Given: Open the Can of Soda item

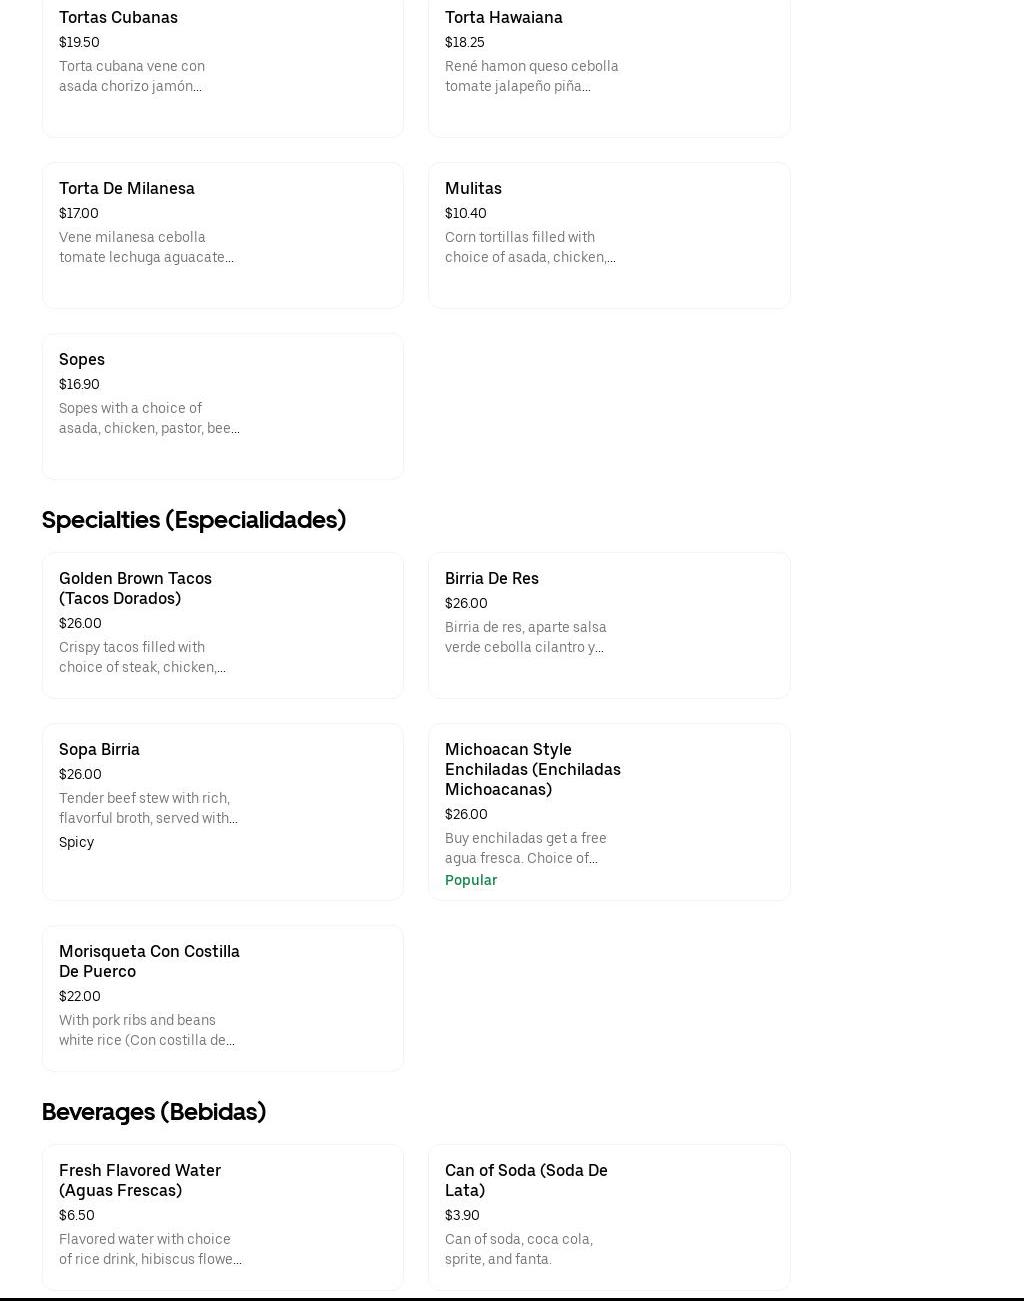Looking at the screenshot, I should click(608, 1216).
